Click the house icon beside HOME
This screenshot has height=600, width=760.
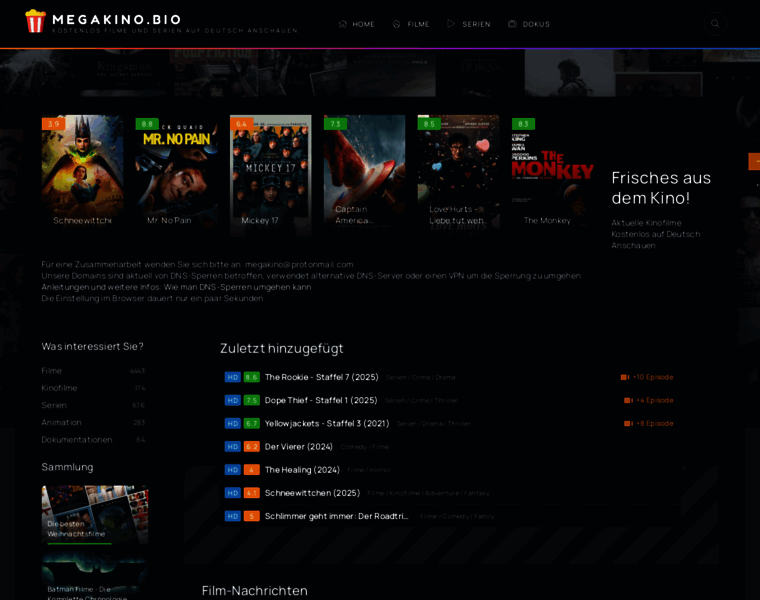point(343,24)
